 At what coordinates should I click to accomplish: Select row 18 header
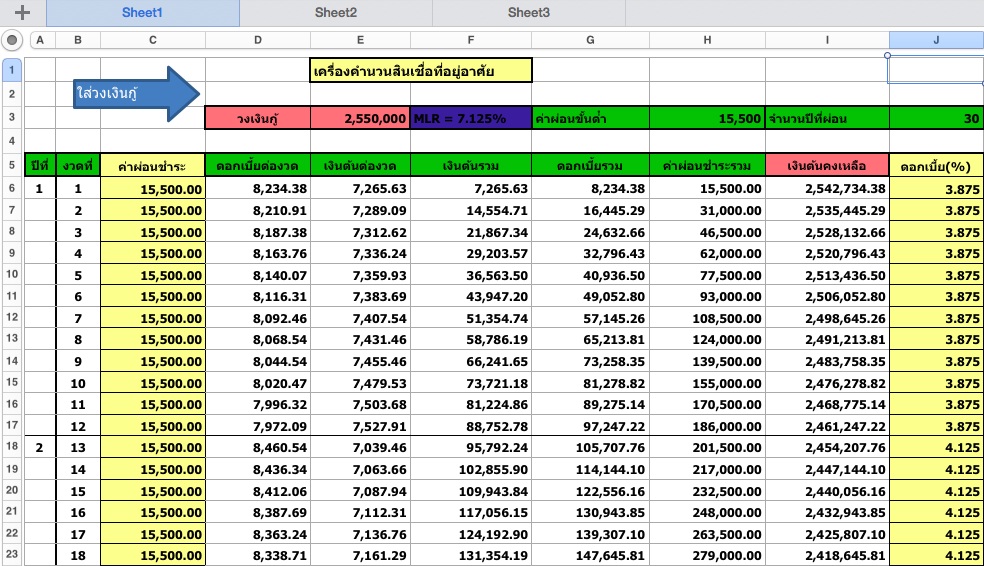pos(12,447)
